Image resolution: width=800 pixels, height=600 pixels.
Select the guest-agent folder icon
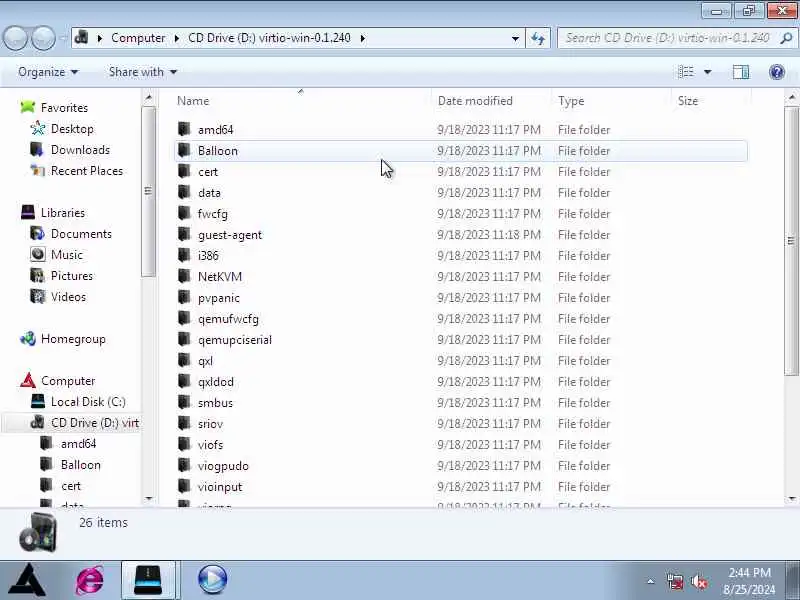184,234
